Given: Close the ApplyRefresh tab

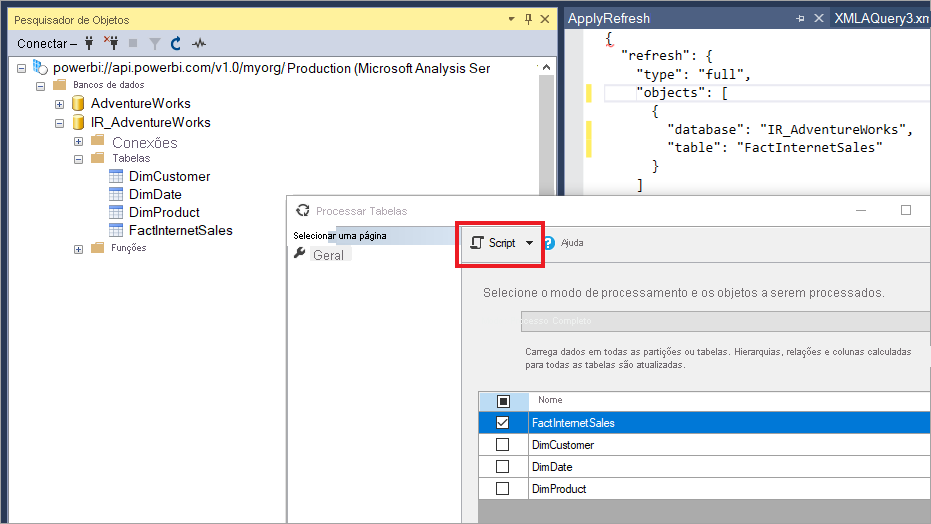Looking at the screenshot, I should pyautogui.click(x=818, y=18).
